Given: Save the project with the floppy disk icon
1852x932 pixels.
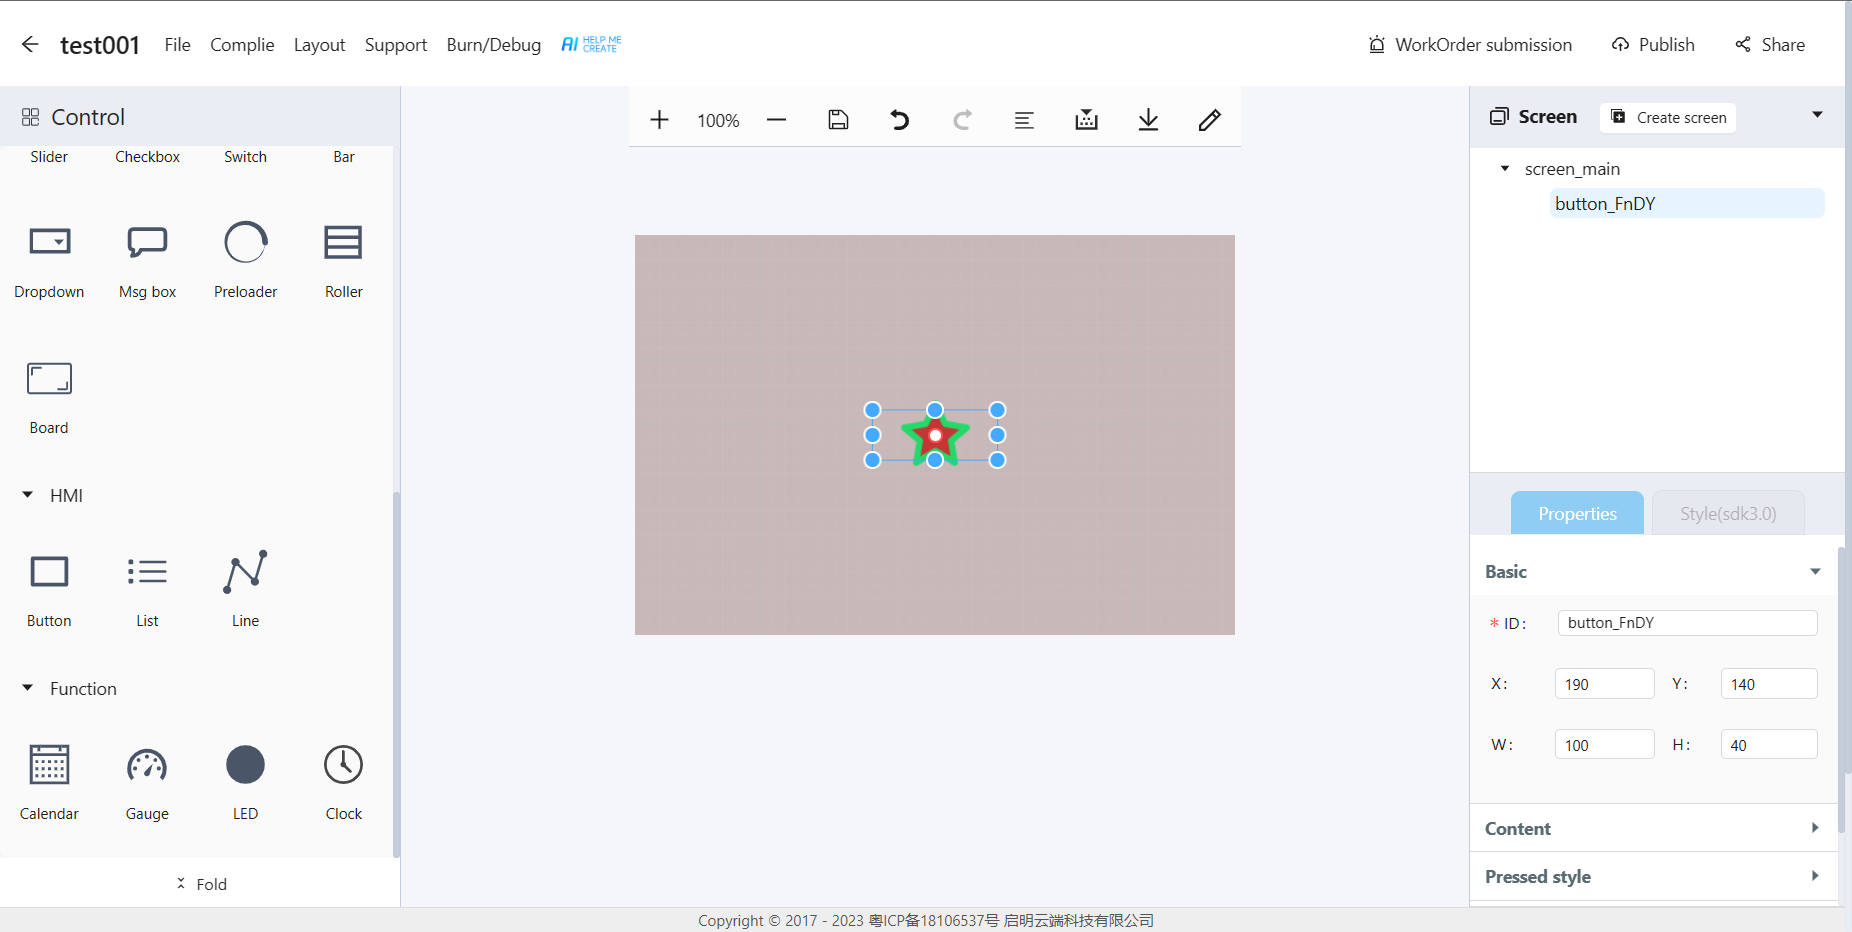Looking at the screenshot, I should coord(838,120).
